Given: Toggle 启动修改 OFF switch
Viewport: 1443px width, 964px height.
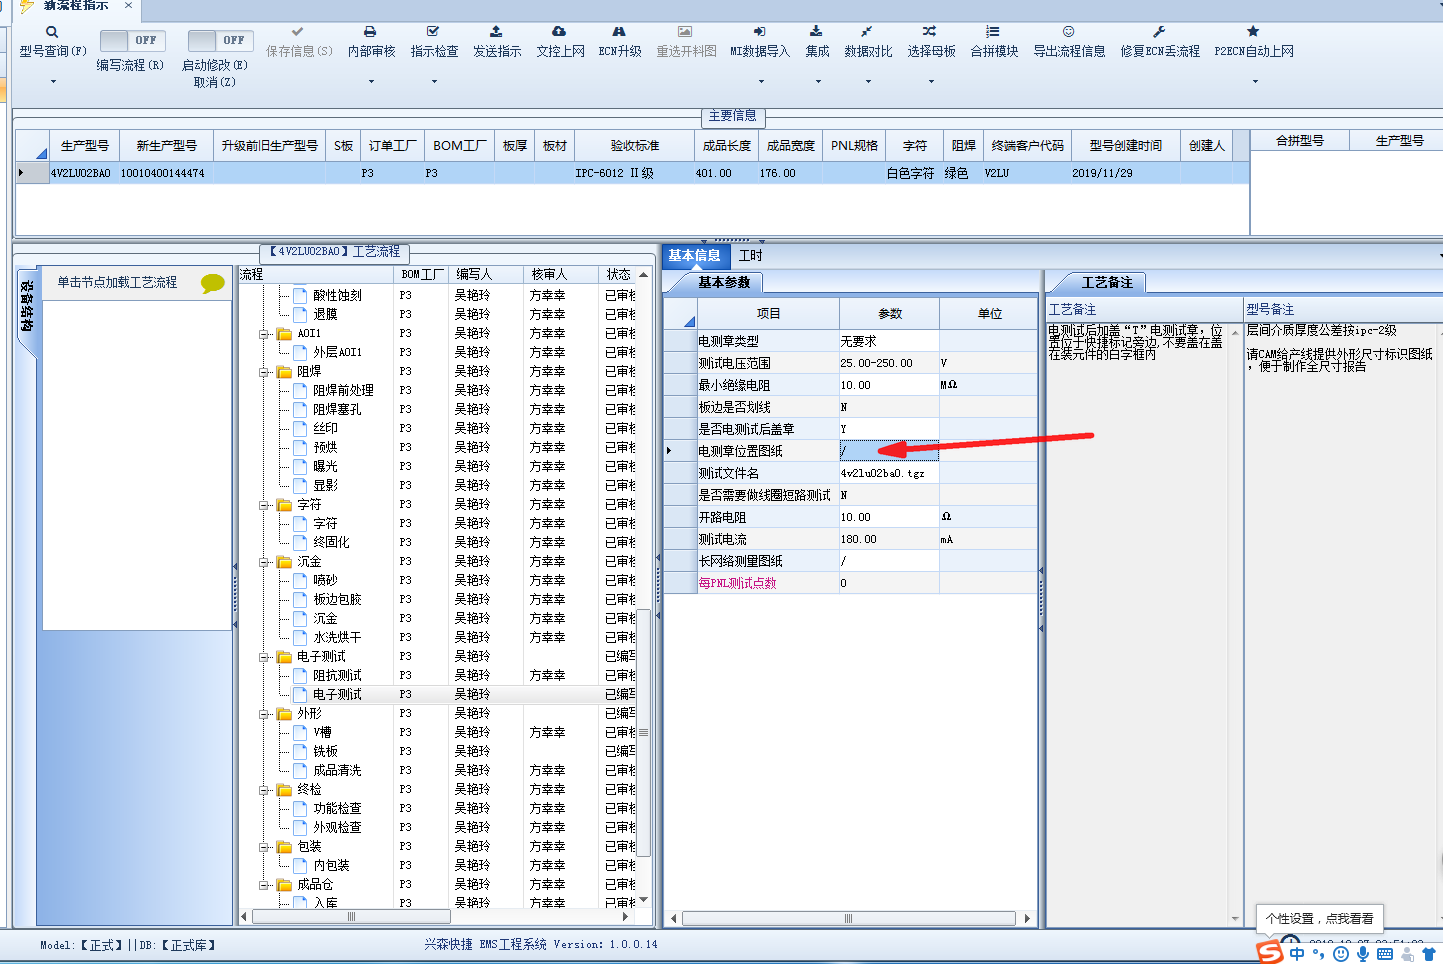Looking at the screenshot, I should (219, 40).
